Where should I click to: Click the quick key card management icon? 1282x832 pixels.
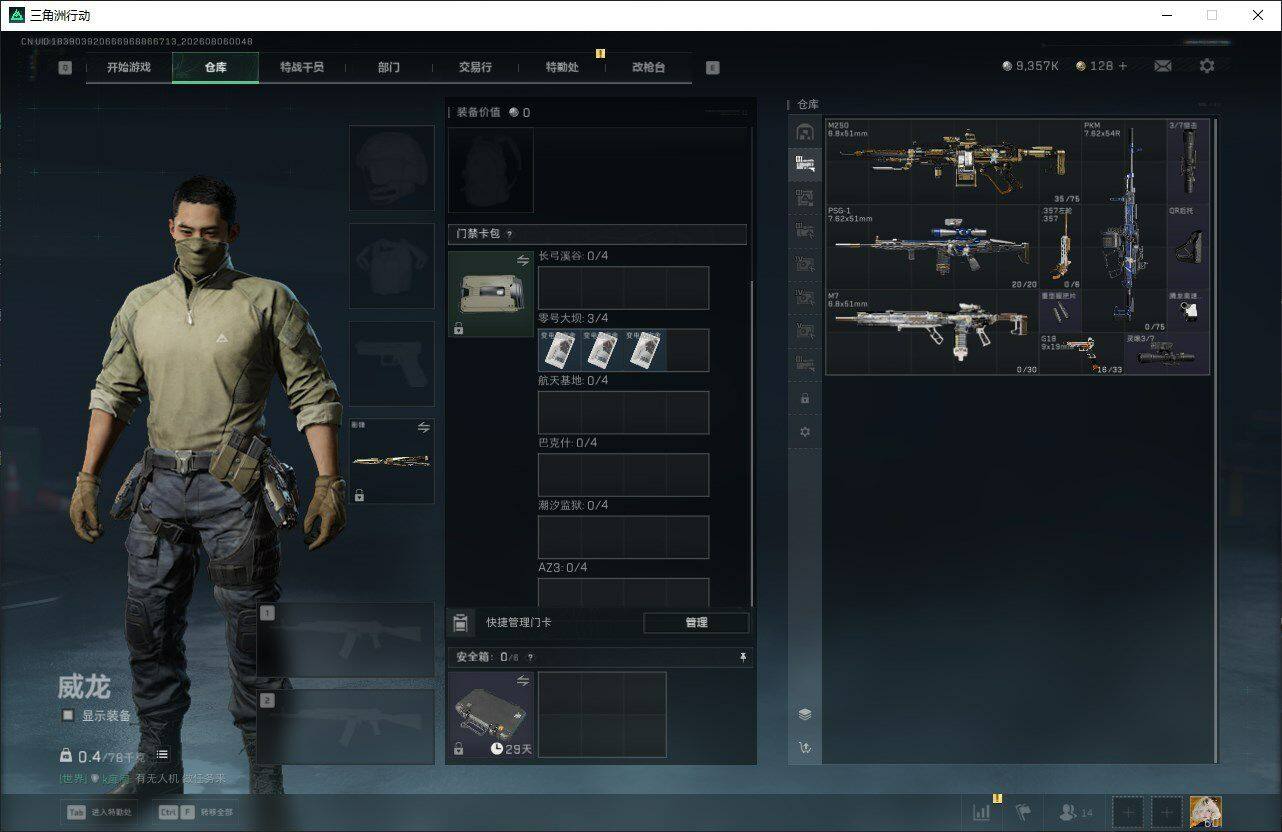(x=460, y=623)
